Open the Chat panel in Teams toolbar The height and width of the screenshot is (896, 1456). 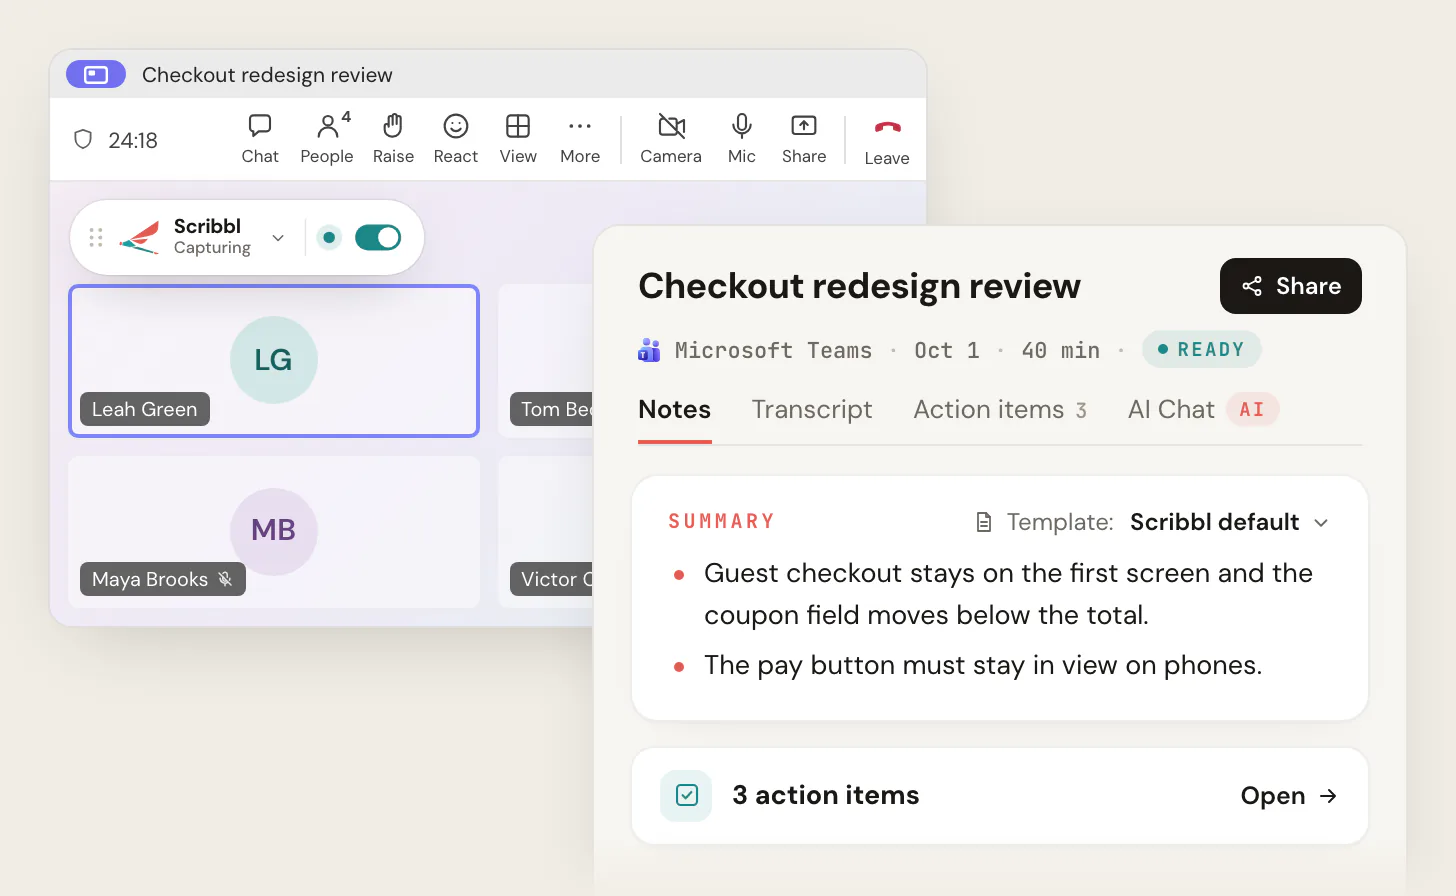[260, 139]
